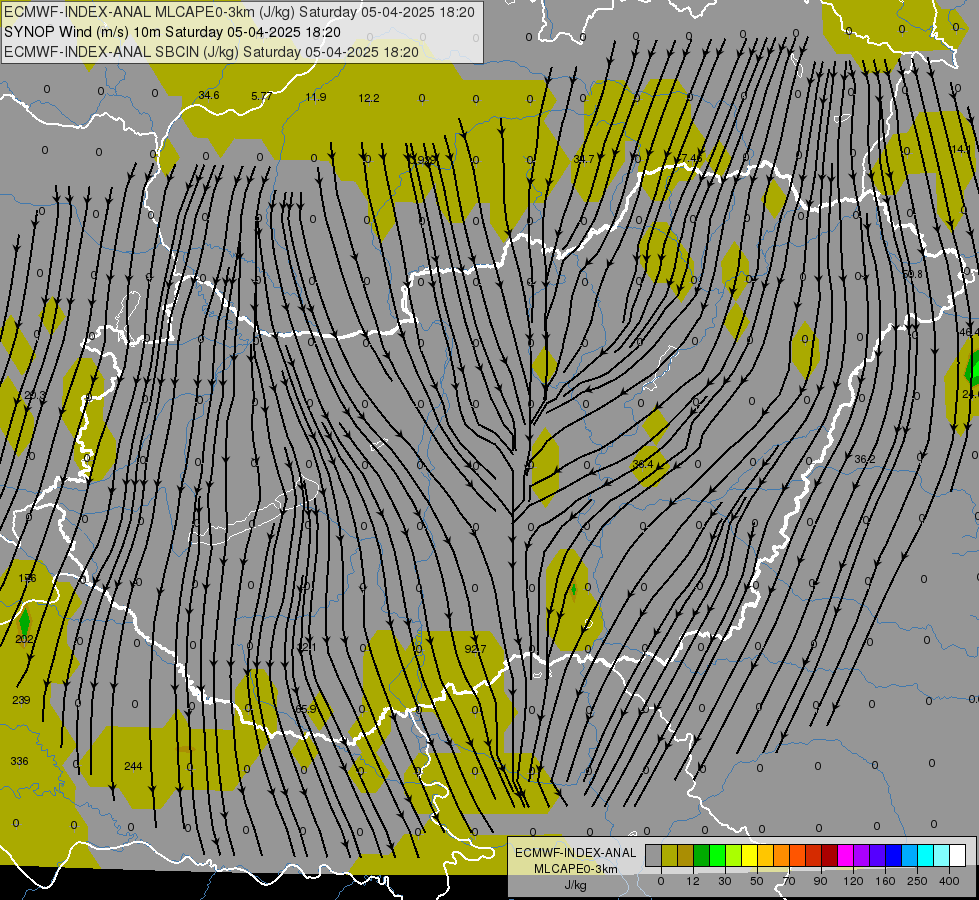Click the legend tick label '70'
The height and width of the screenshot is (900, 979).
[789, 881]
